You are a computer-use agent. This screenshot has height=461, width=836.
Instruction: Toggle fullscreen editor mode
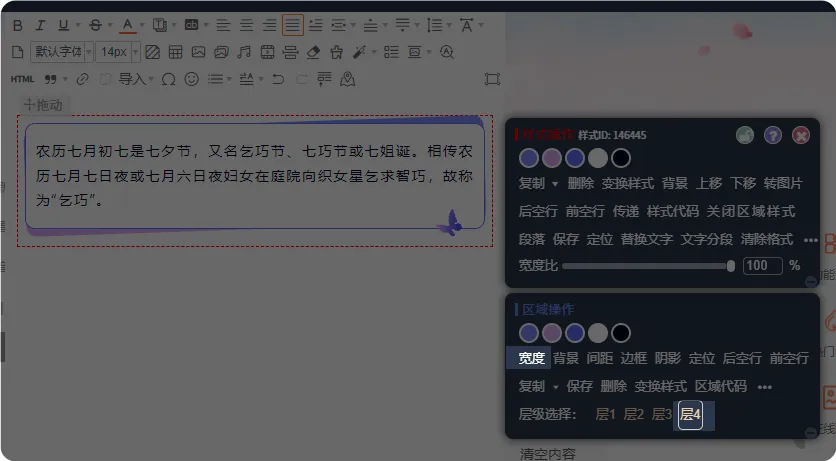point(492,79)
